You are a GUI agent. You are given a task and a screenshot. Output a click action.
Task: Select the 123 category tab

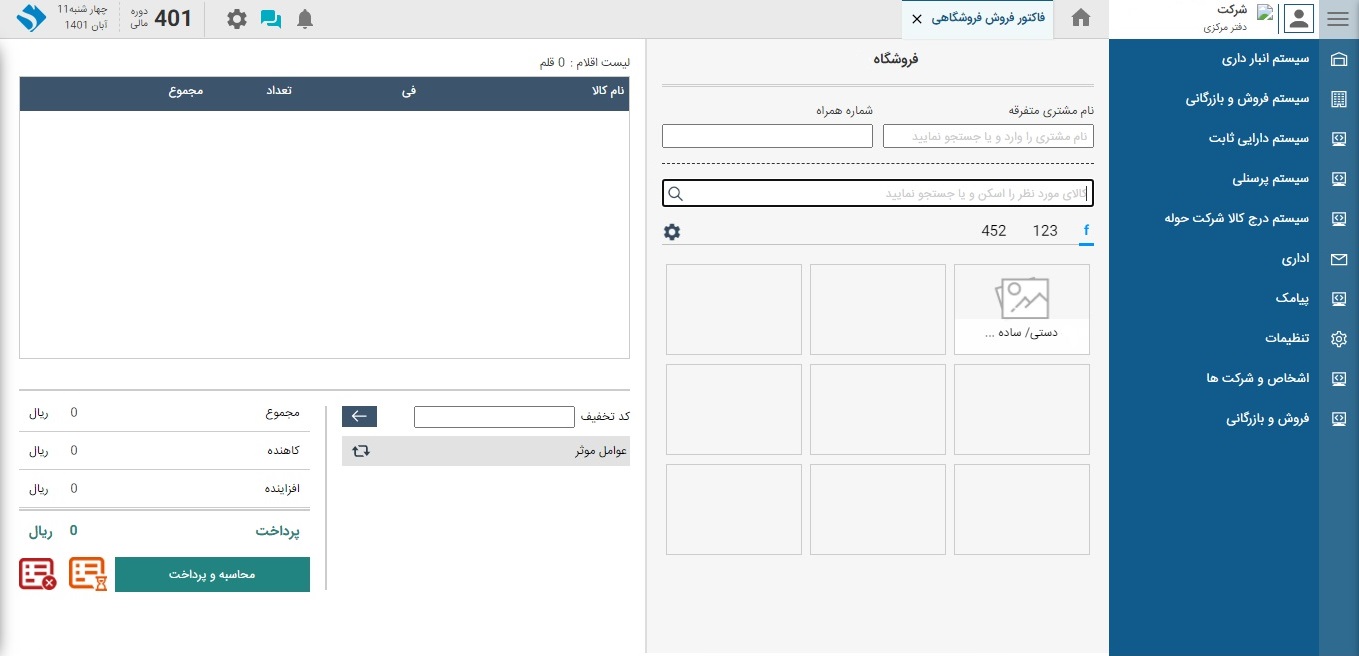click(x=1045, y=231)
